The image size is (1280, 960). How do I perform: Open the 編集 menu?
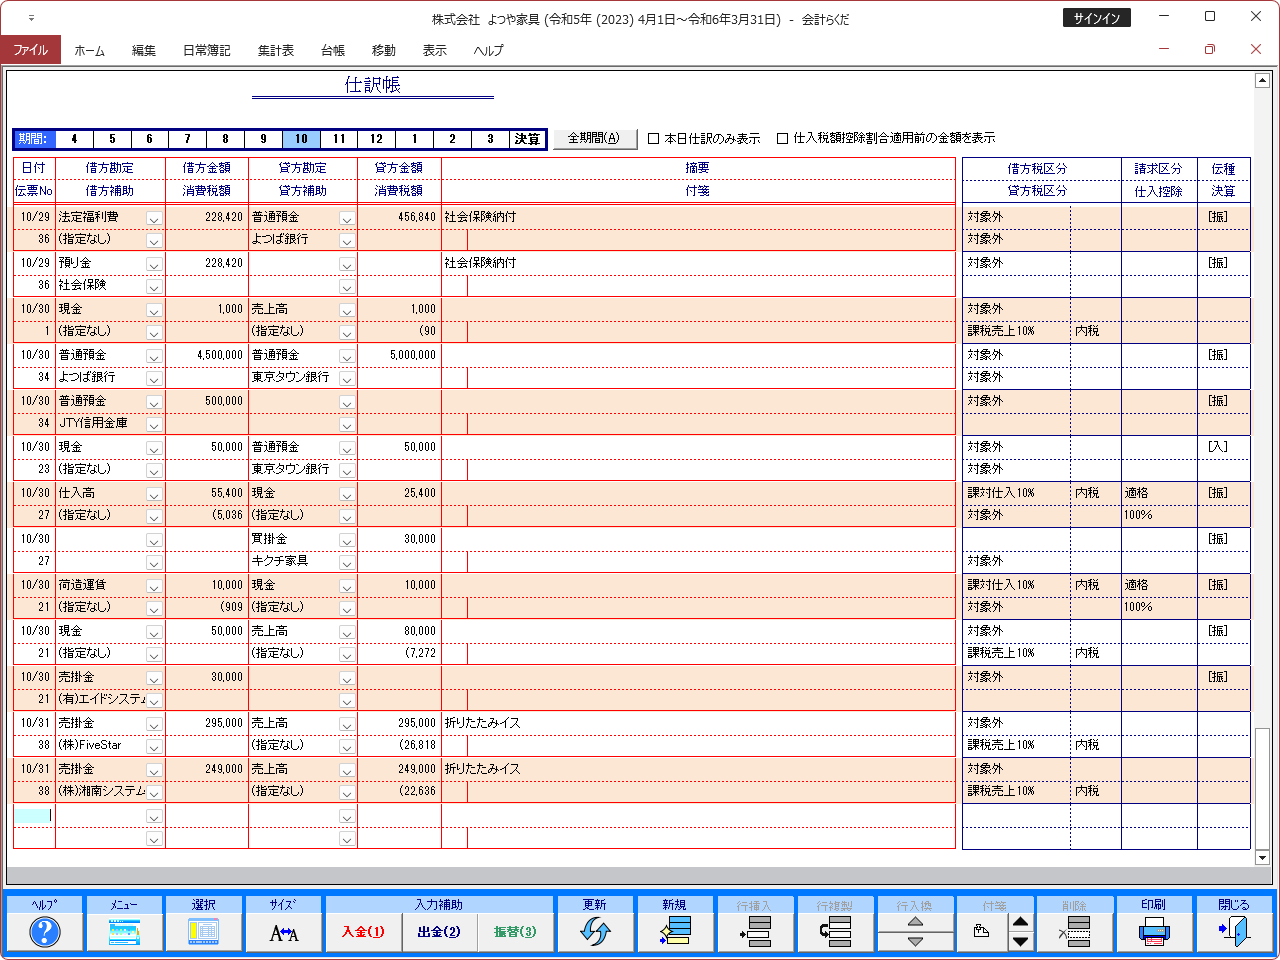tap(144, 50)
